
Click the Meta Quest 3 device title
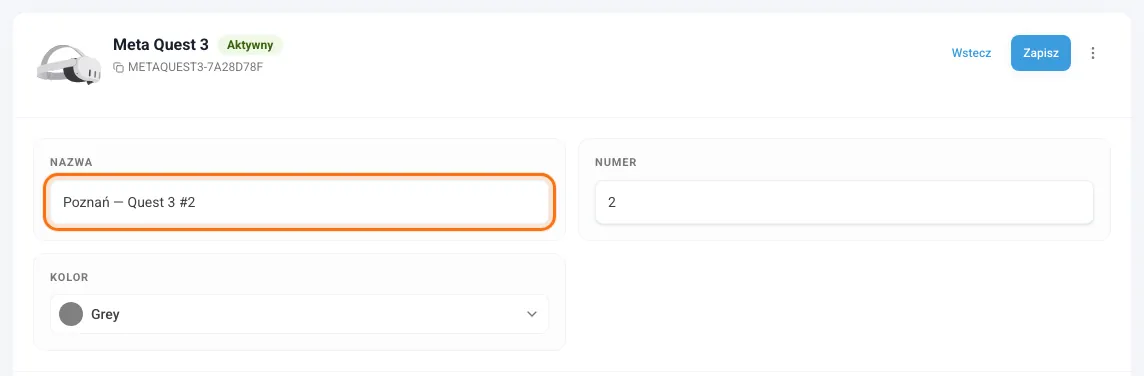[x=161, y=45]
